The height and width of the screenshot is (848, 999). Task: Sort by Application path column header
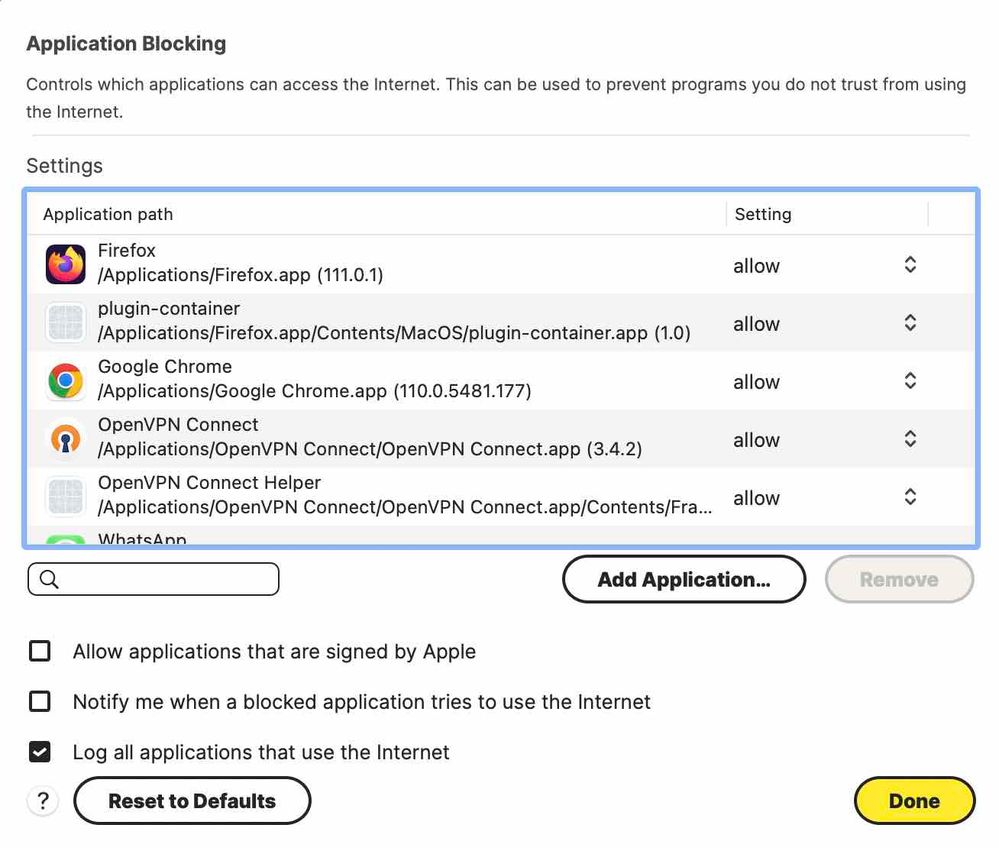click(108, 214)
